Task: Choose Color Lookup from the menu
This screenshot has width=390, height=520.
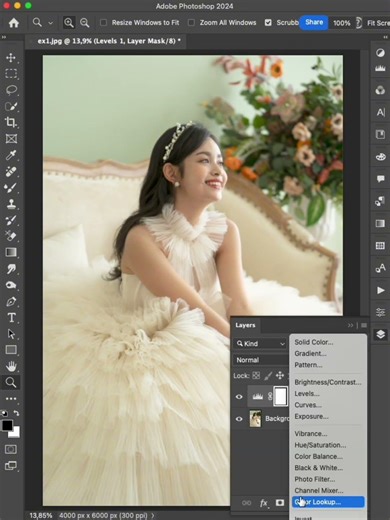Action: point(328,502)
